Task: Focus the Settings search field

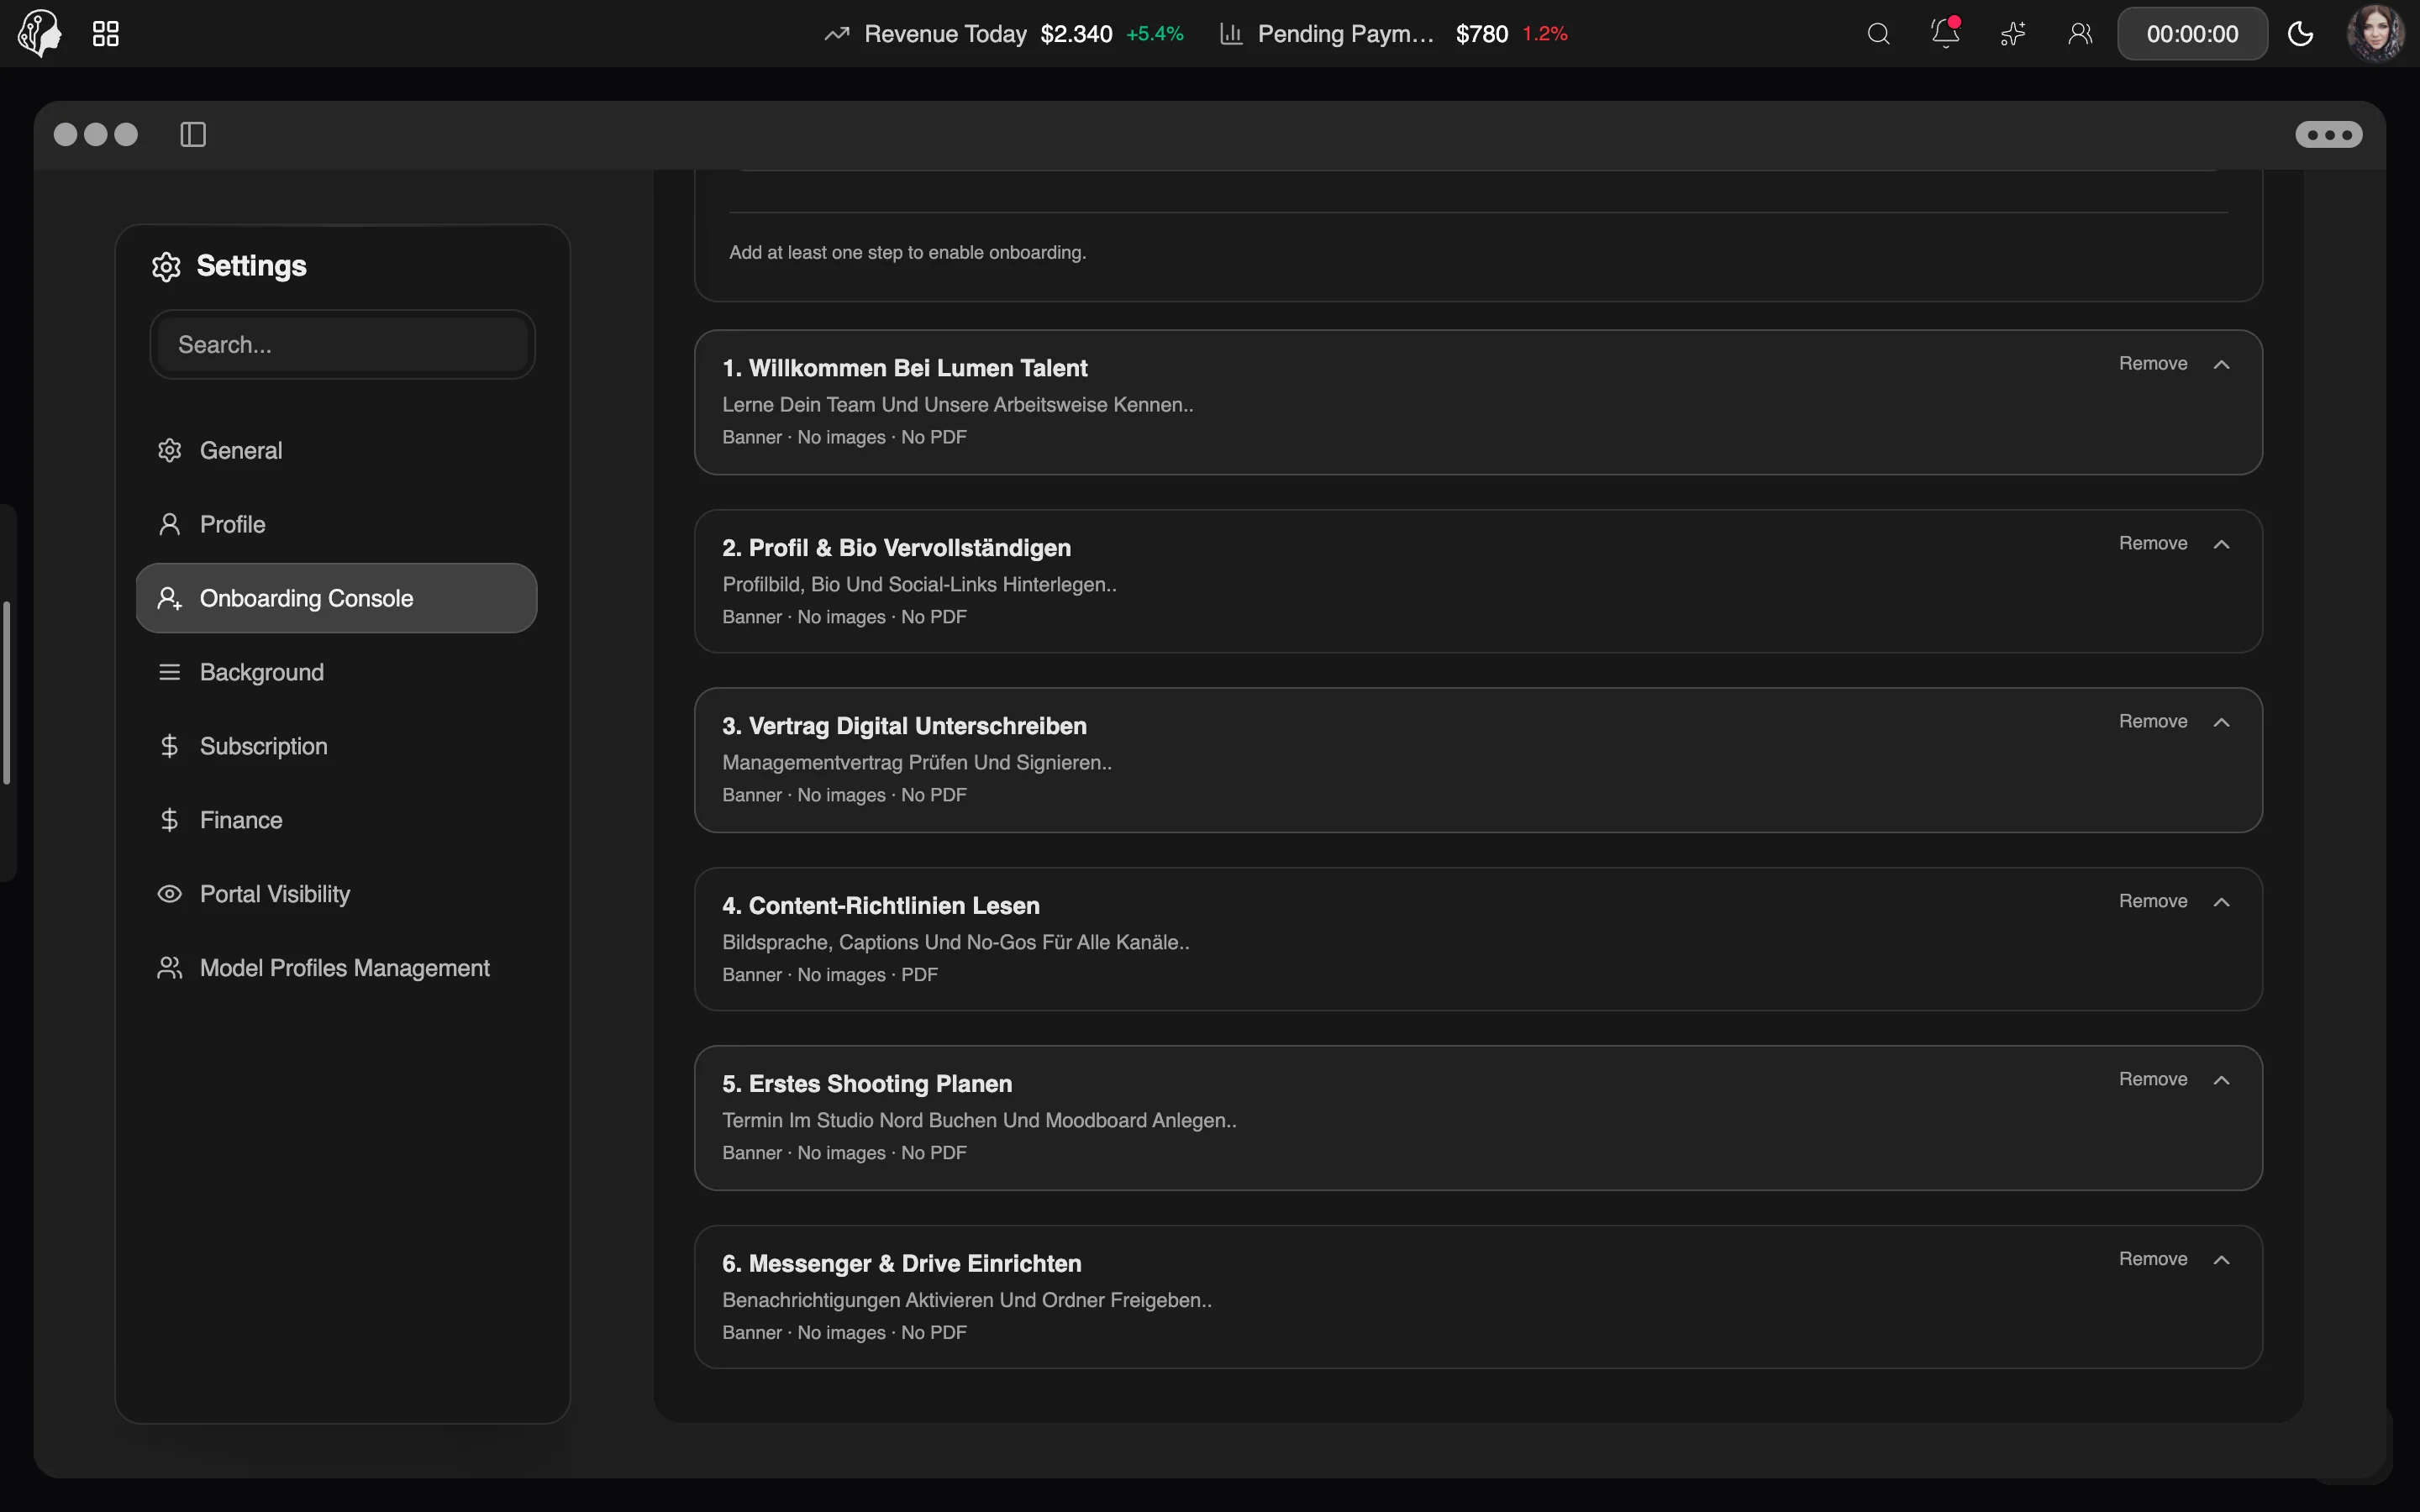Action: 343,344
